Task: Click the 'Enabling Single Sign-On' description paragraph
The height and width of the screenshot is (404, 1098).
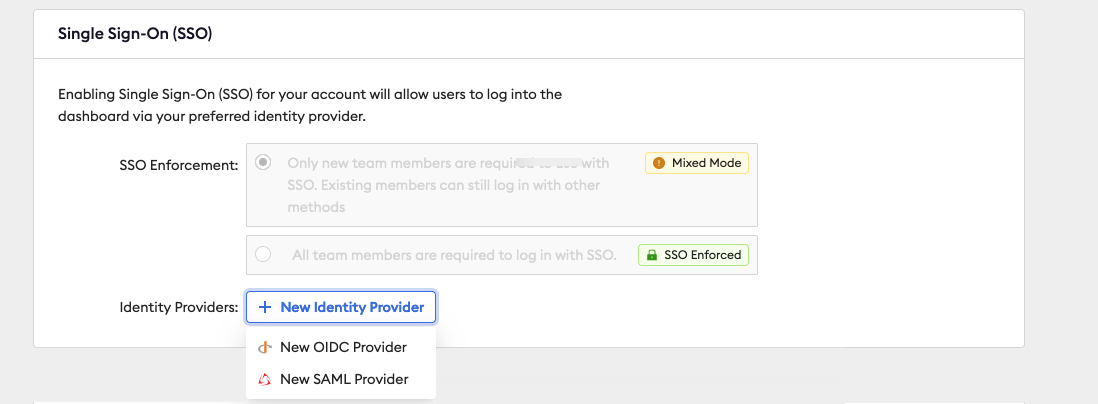Action: point(310,94)
